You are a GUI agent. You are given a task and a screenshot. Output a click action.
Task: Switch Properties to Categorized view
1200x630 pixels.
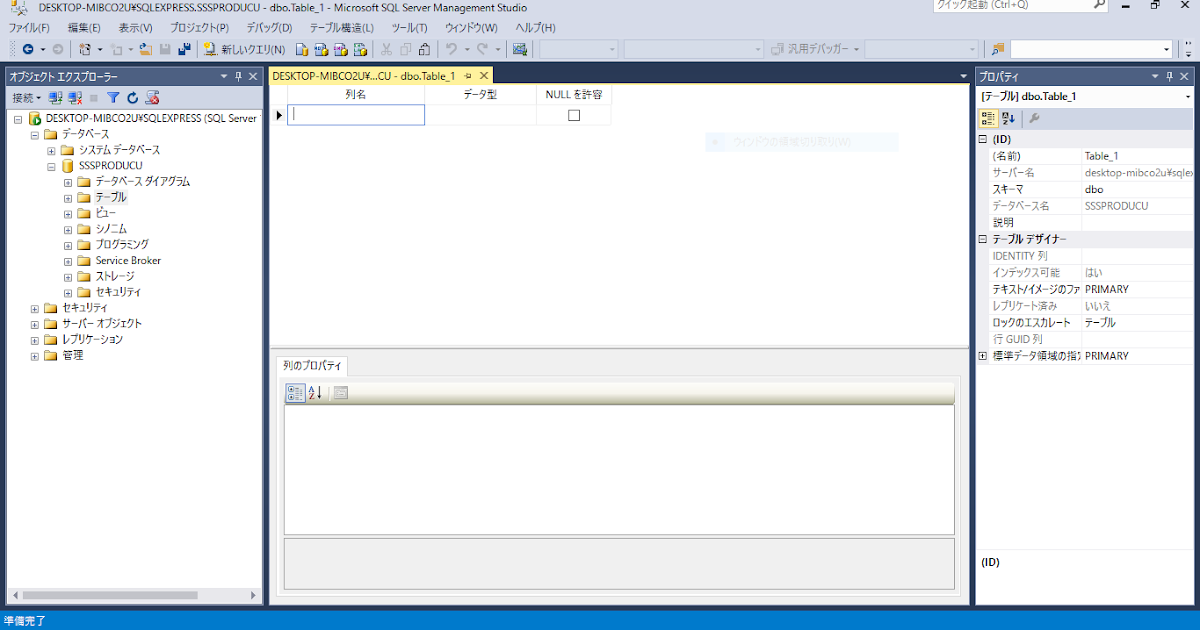point(988,118)
